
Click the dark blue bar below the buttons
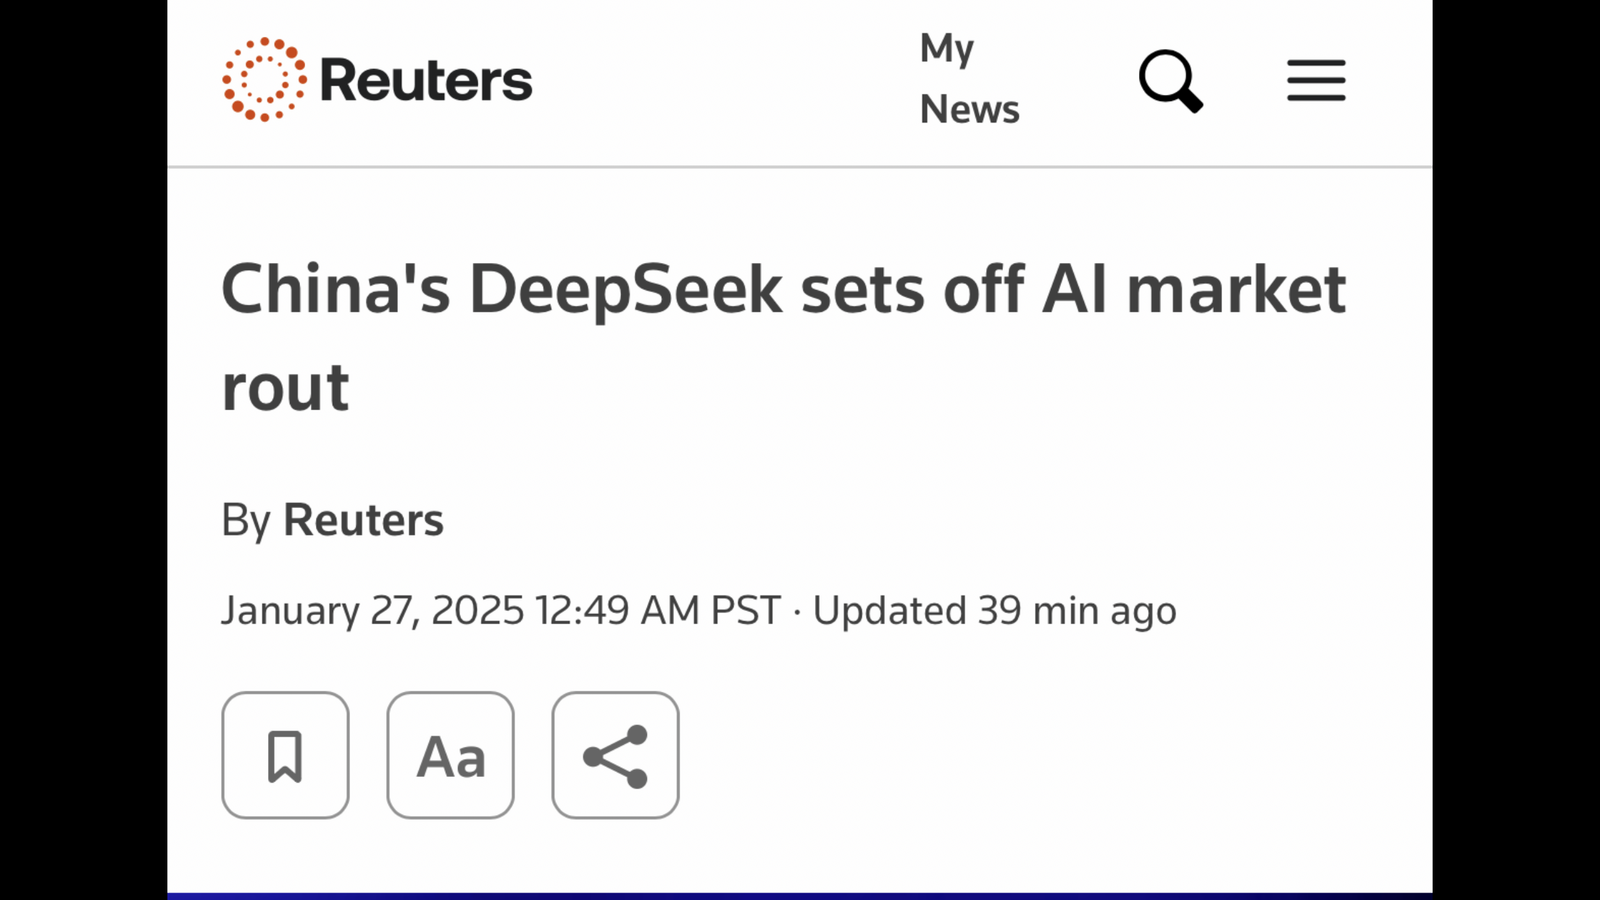(x=800, y=896)
